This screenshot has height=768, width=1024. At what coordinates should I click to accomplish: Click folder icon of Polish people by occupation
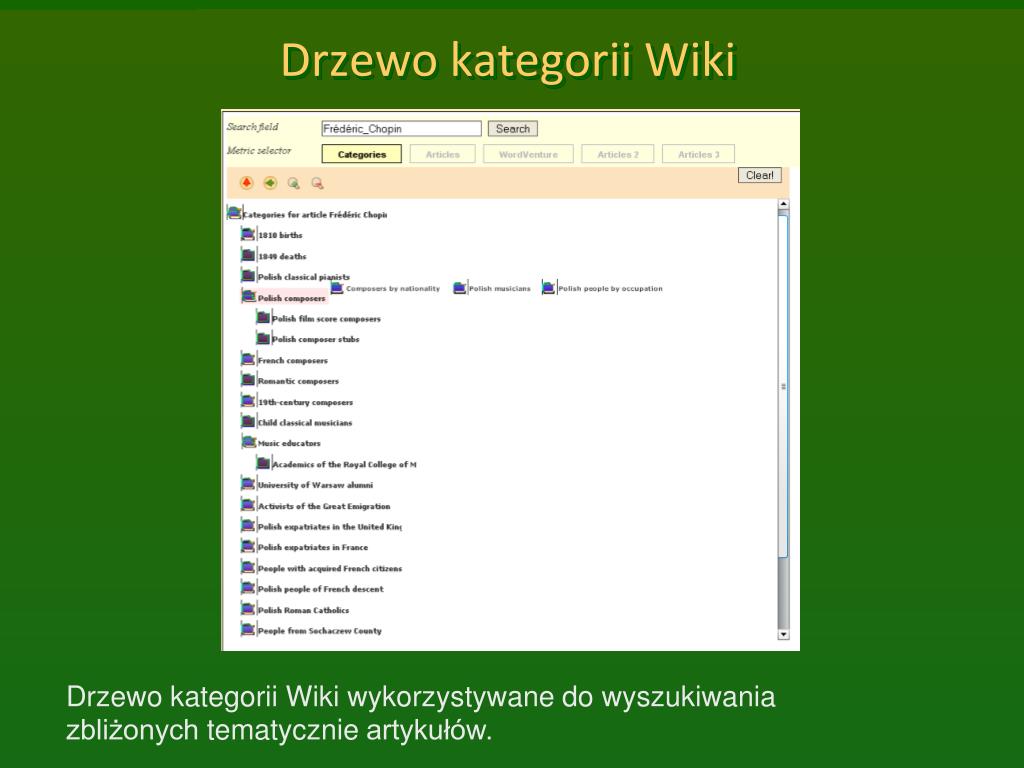tap(549, 287)
